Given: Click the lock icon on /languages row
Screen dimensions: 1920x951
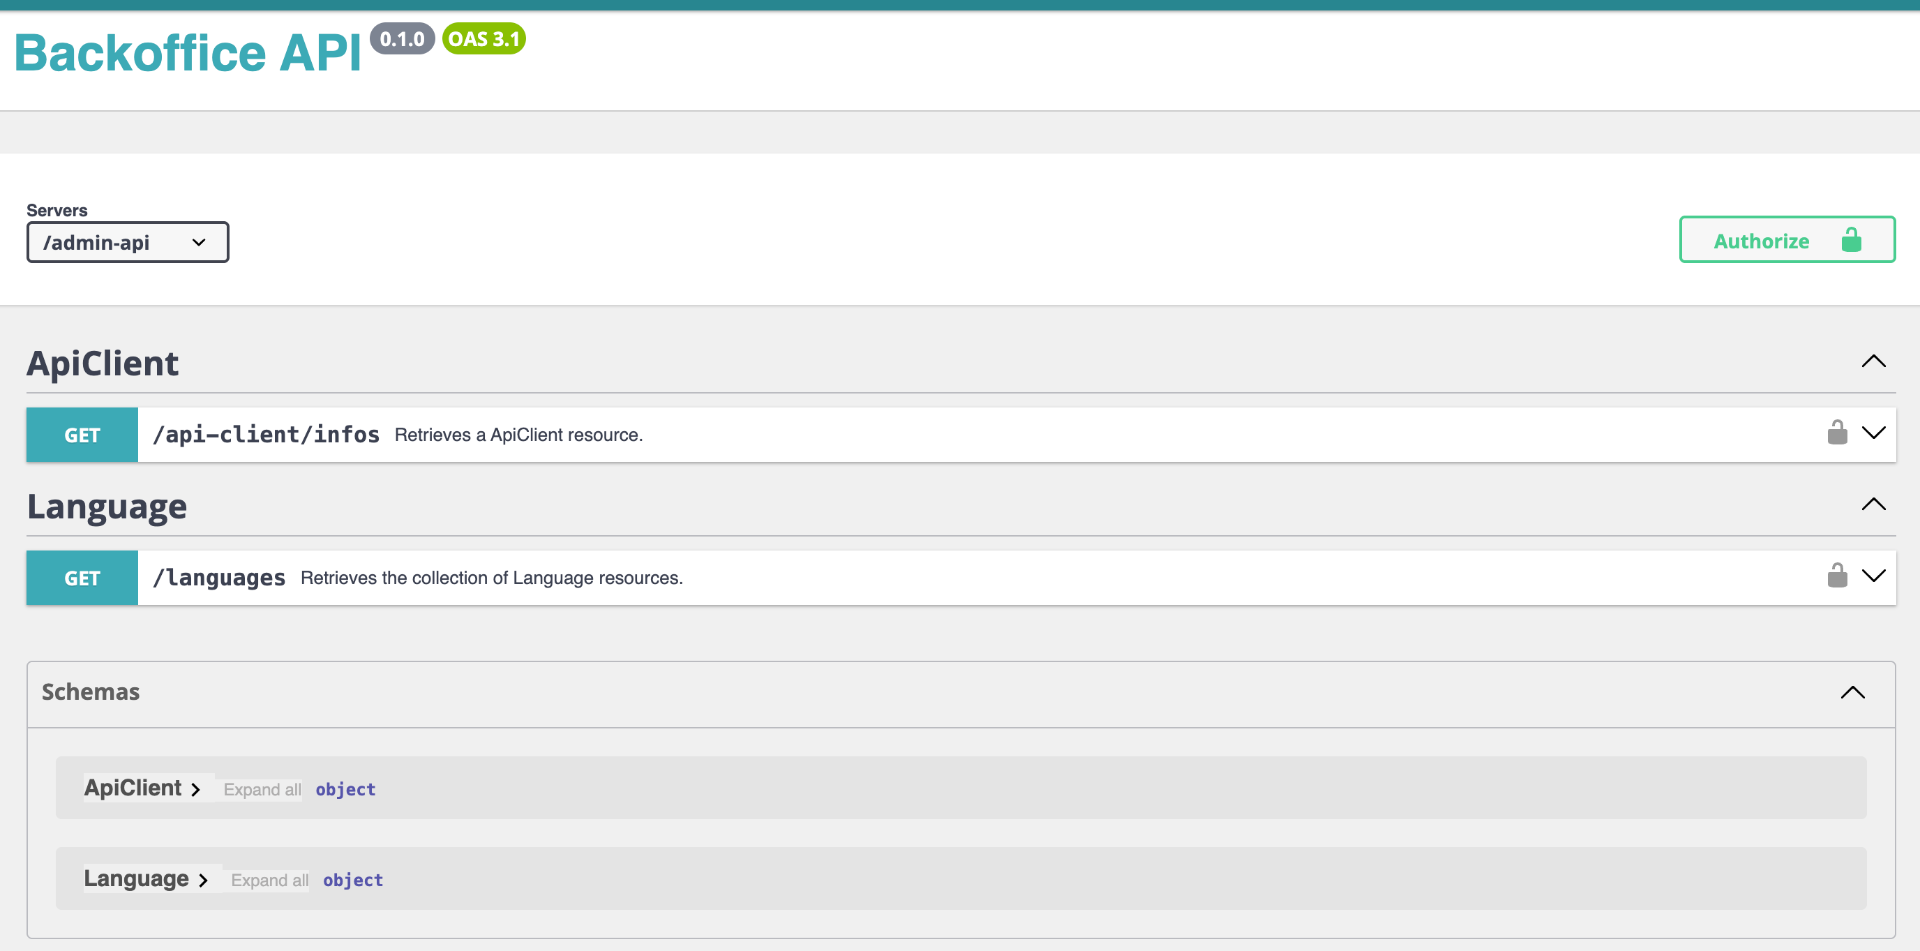Looking at the screenshot, I should (x=1837, y=575).
